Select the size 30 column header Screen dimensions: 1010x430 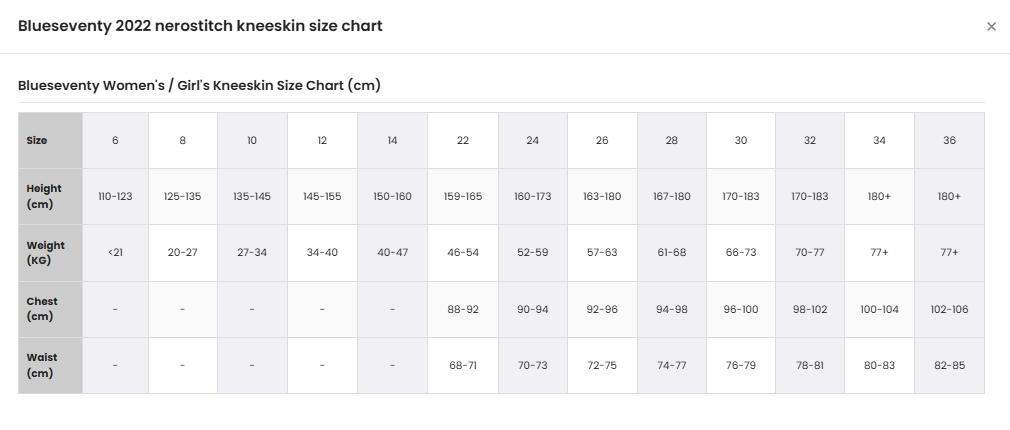pyautogui.click(x=741, y=140)
